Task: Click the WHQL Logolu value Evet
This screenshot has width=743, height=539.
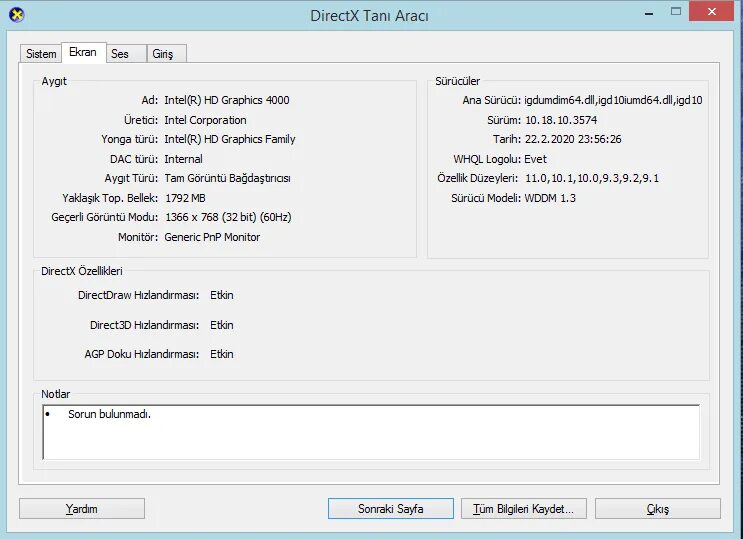Action: 535,159
